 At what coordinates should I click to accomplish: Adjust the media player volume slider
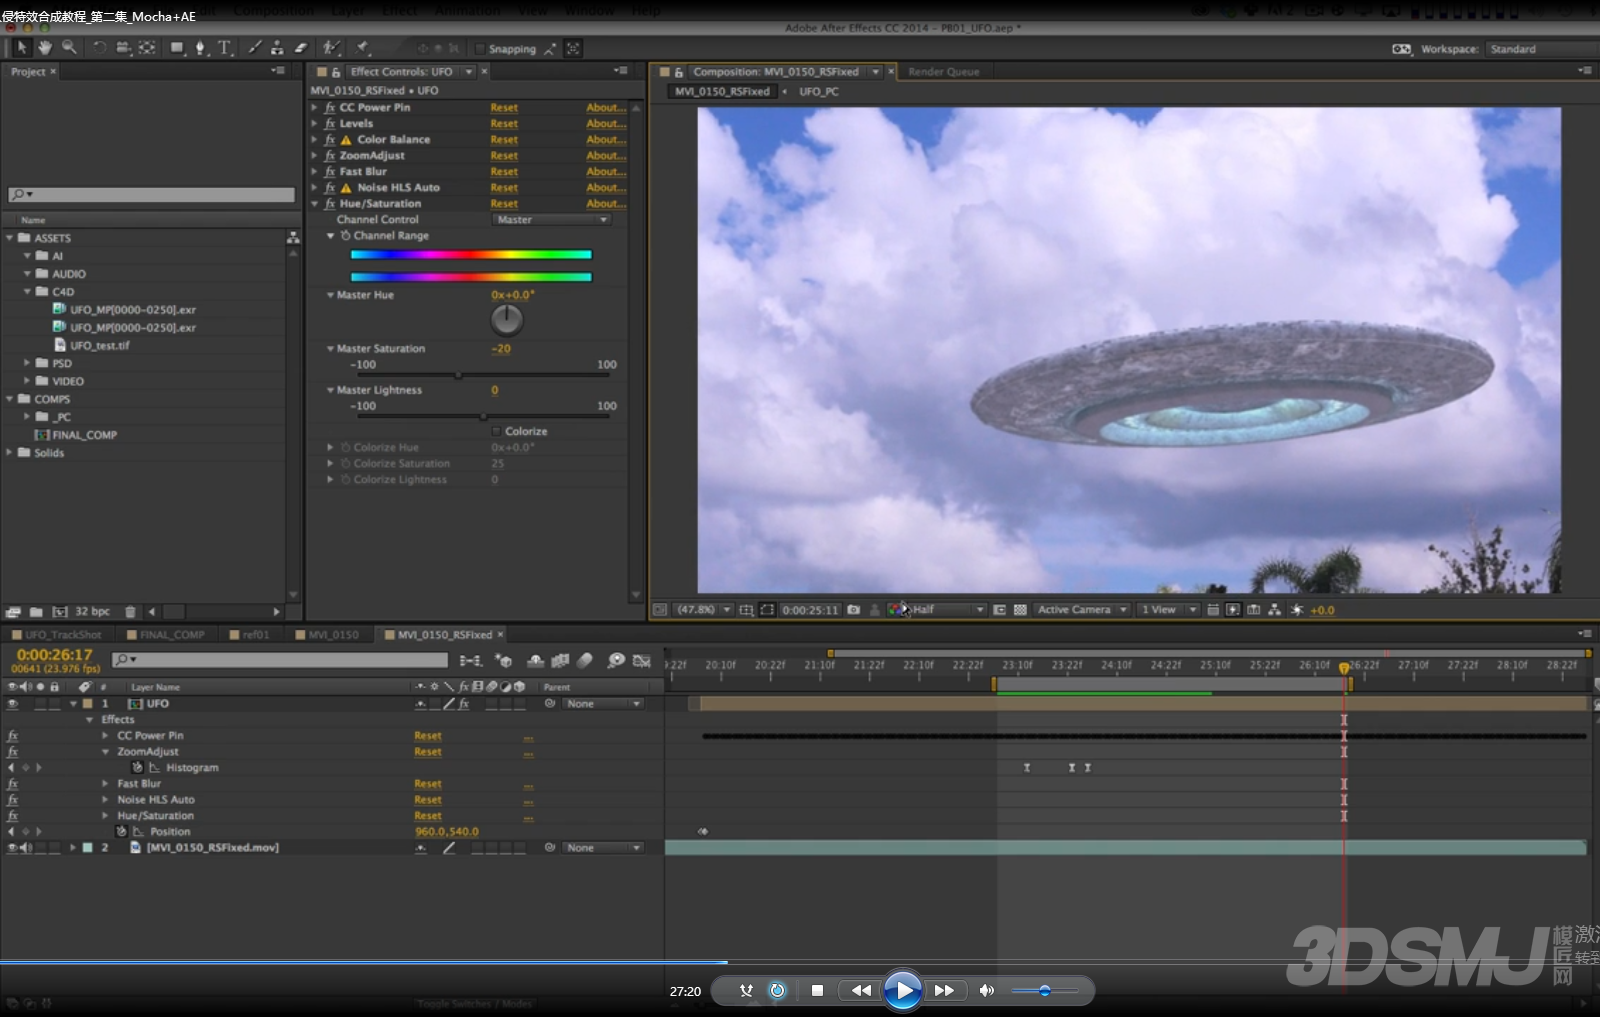point(1044,991)
